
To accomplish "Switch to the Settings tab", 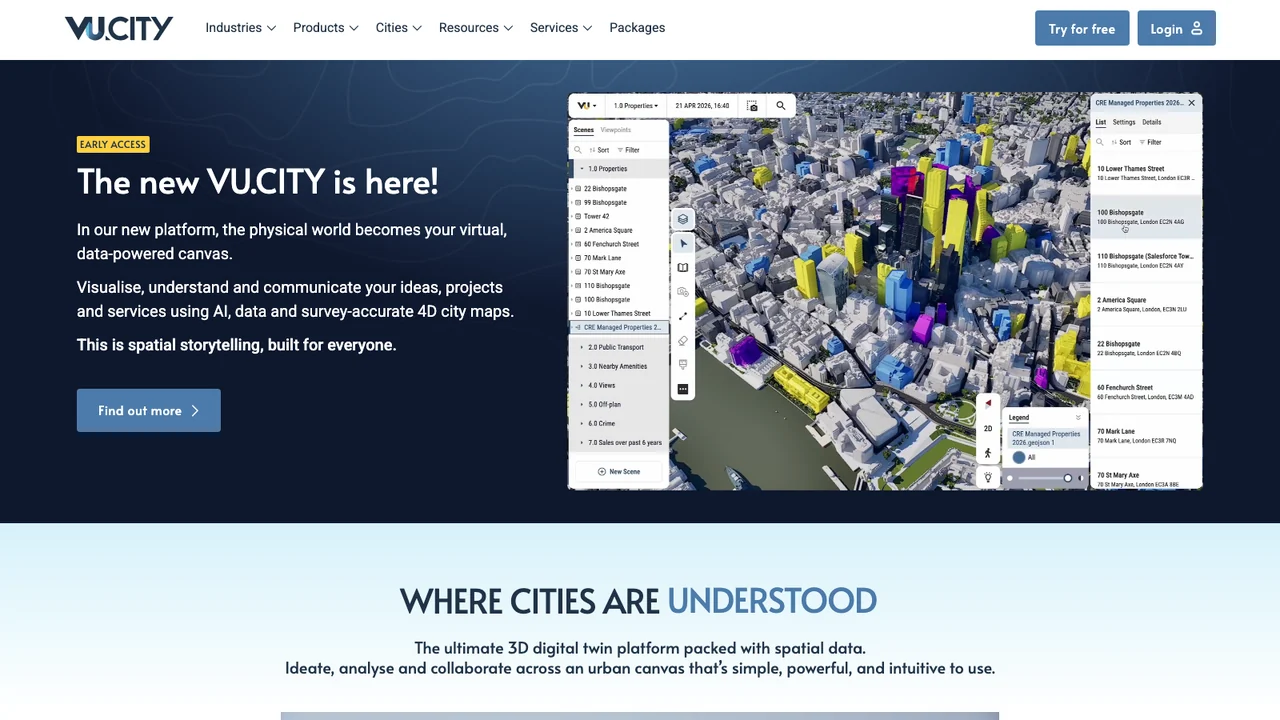I will [1124, 122].
